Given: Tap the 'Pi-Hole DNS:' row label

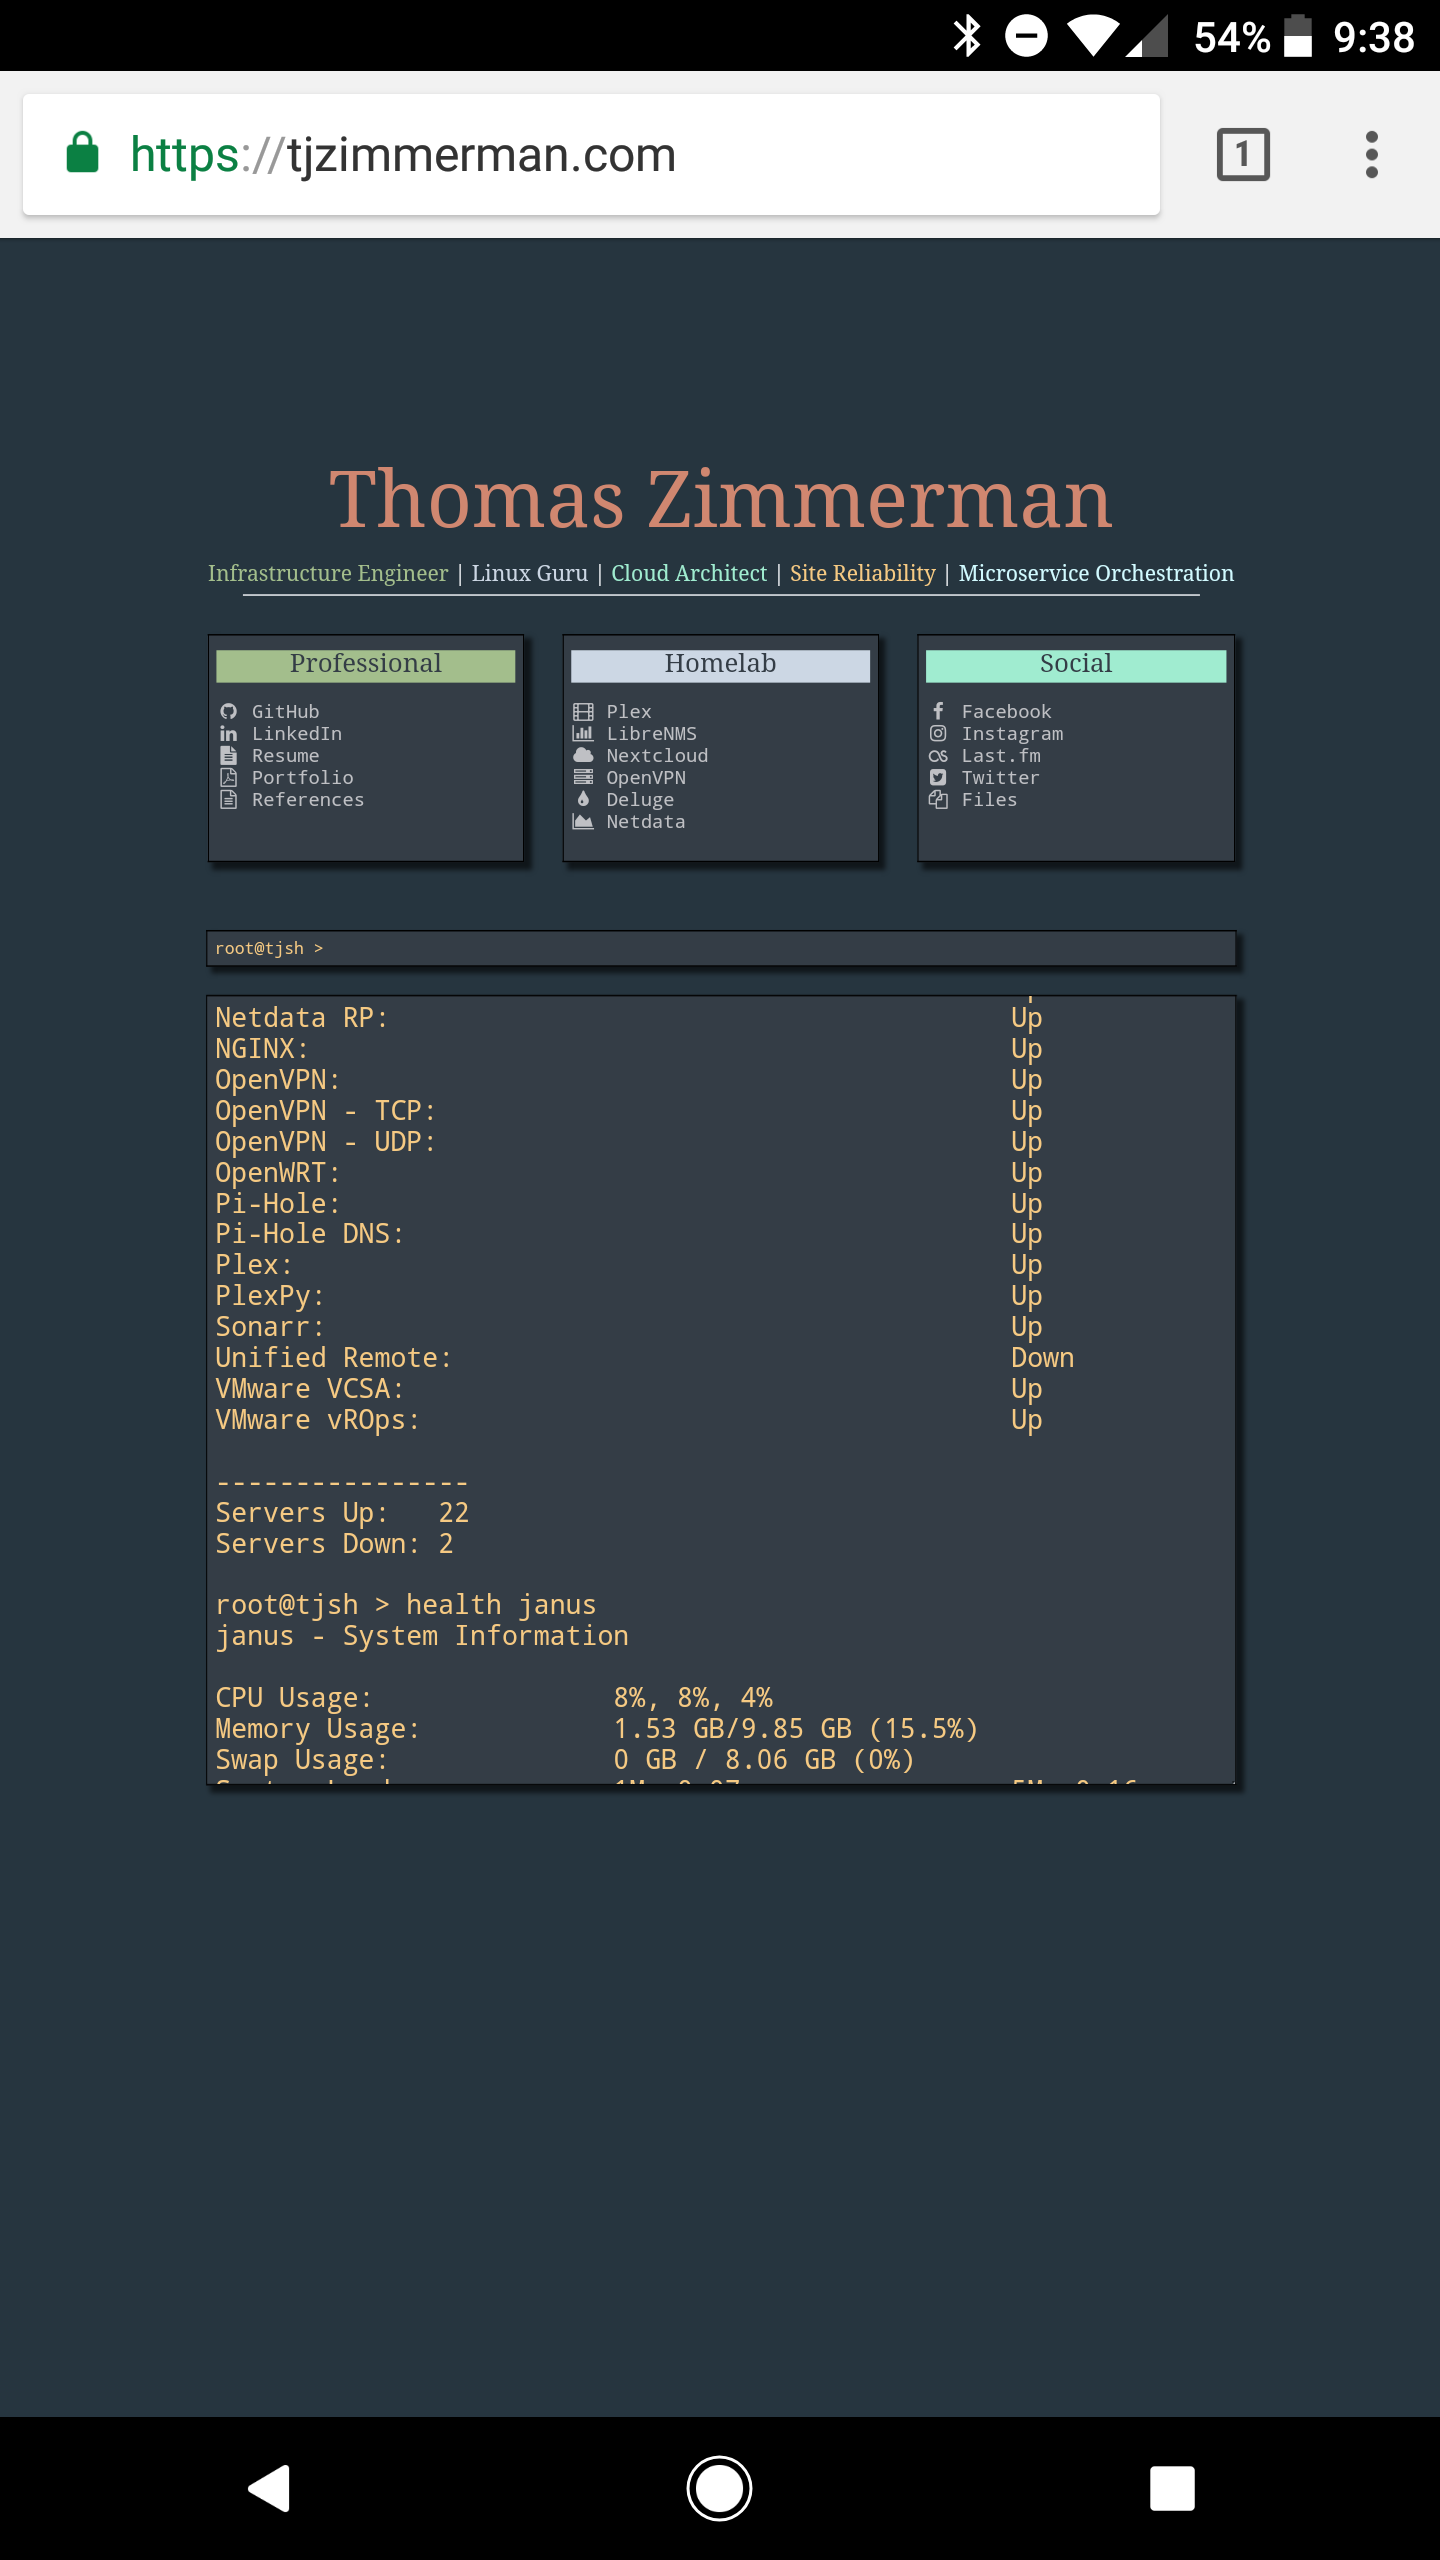Looking at the screenshot, I should 310,1234.
